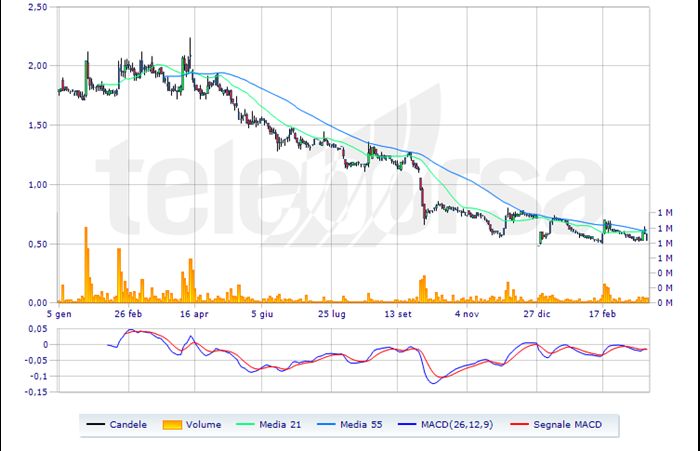Click the 13 set date axis label
This screenshot has height=451, width=700.
pyautogui.click(x=398, y=313)
